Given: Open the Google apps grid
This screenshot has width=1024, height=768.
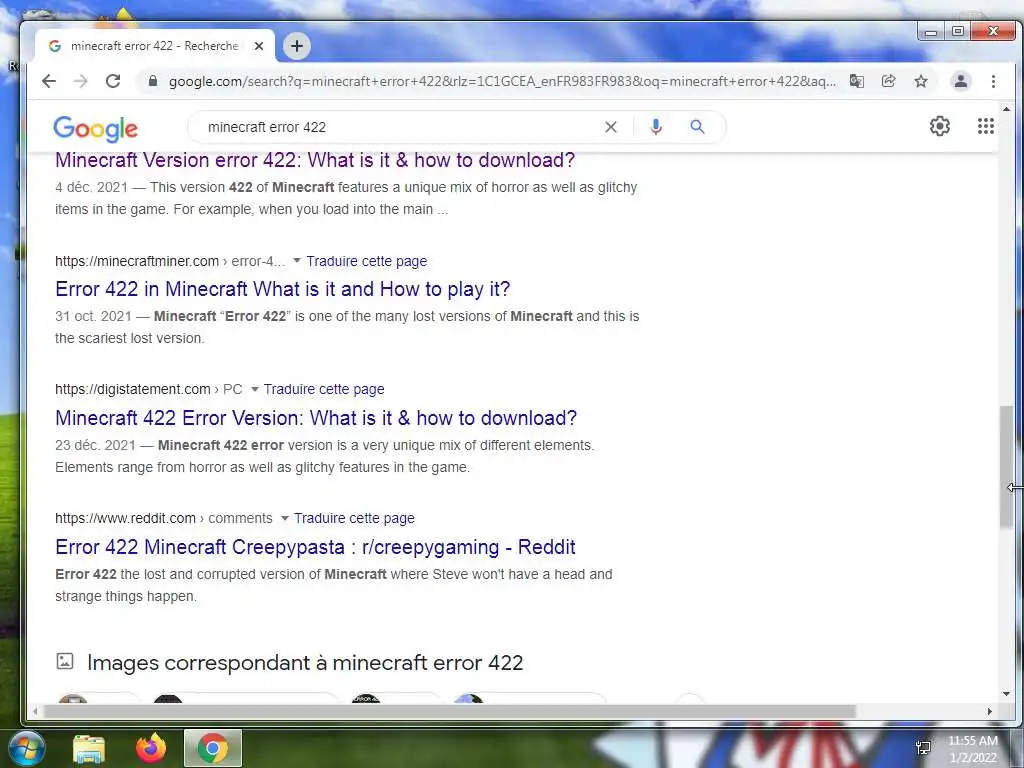Looking at the screenshot, I should [985, 126].
